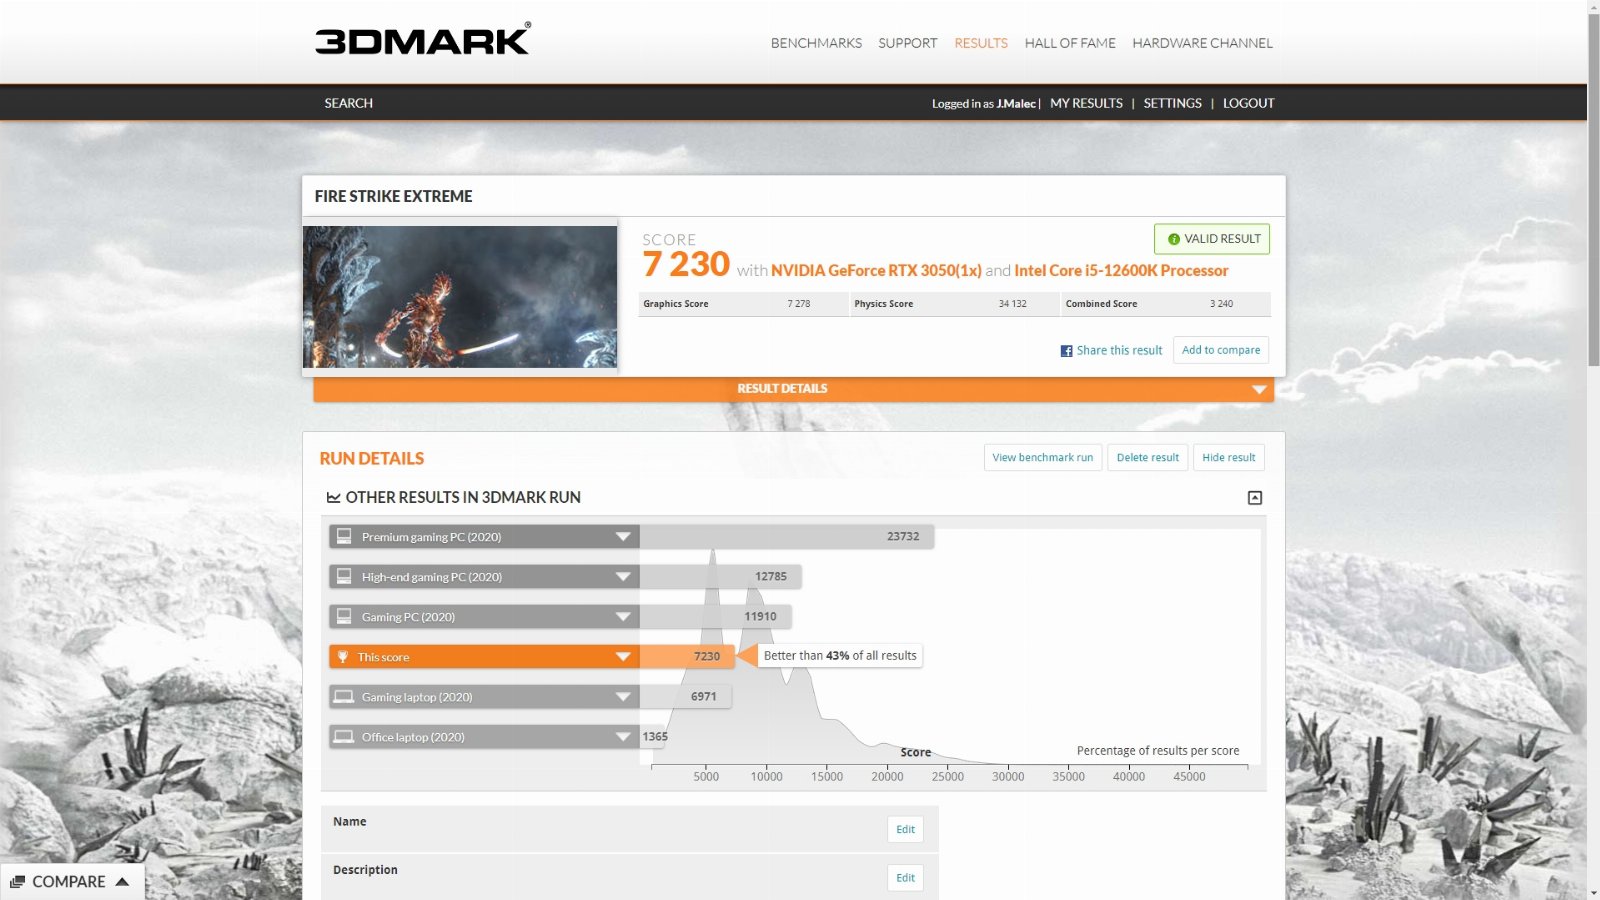Open the Hardware Channel page
The height and width of the screenshot is (900, 1600).
(x=1202, y=43)
